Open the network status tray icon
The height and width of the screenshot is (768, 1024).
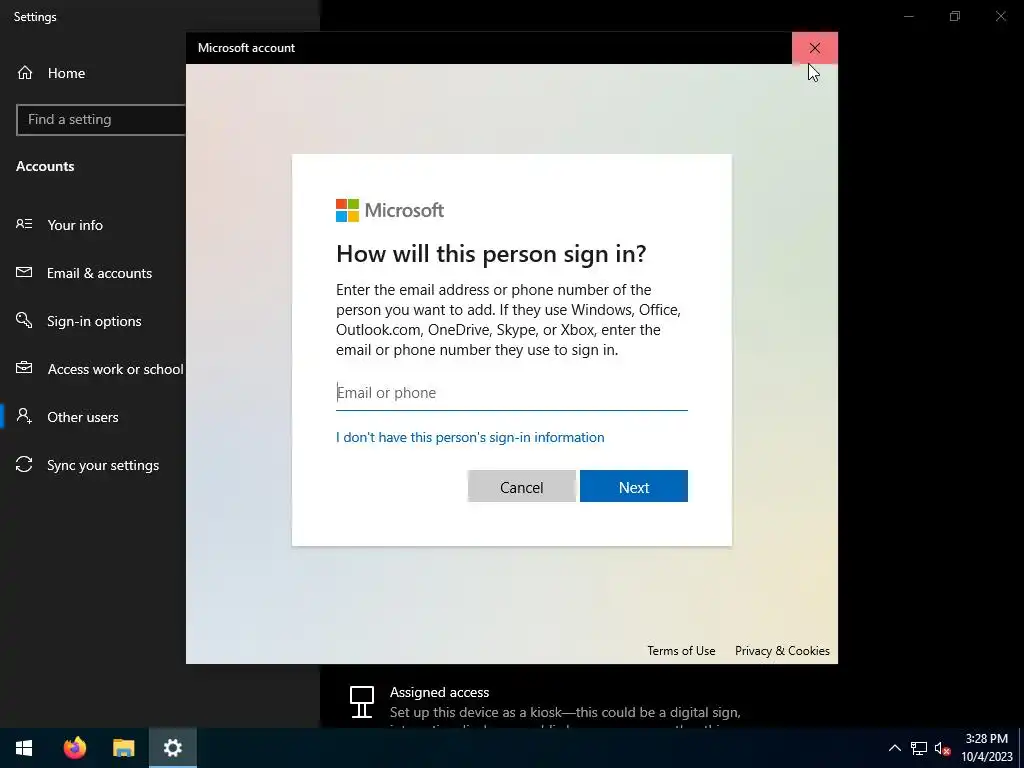919,748
